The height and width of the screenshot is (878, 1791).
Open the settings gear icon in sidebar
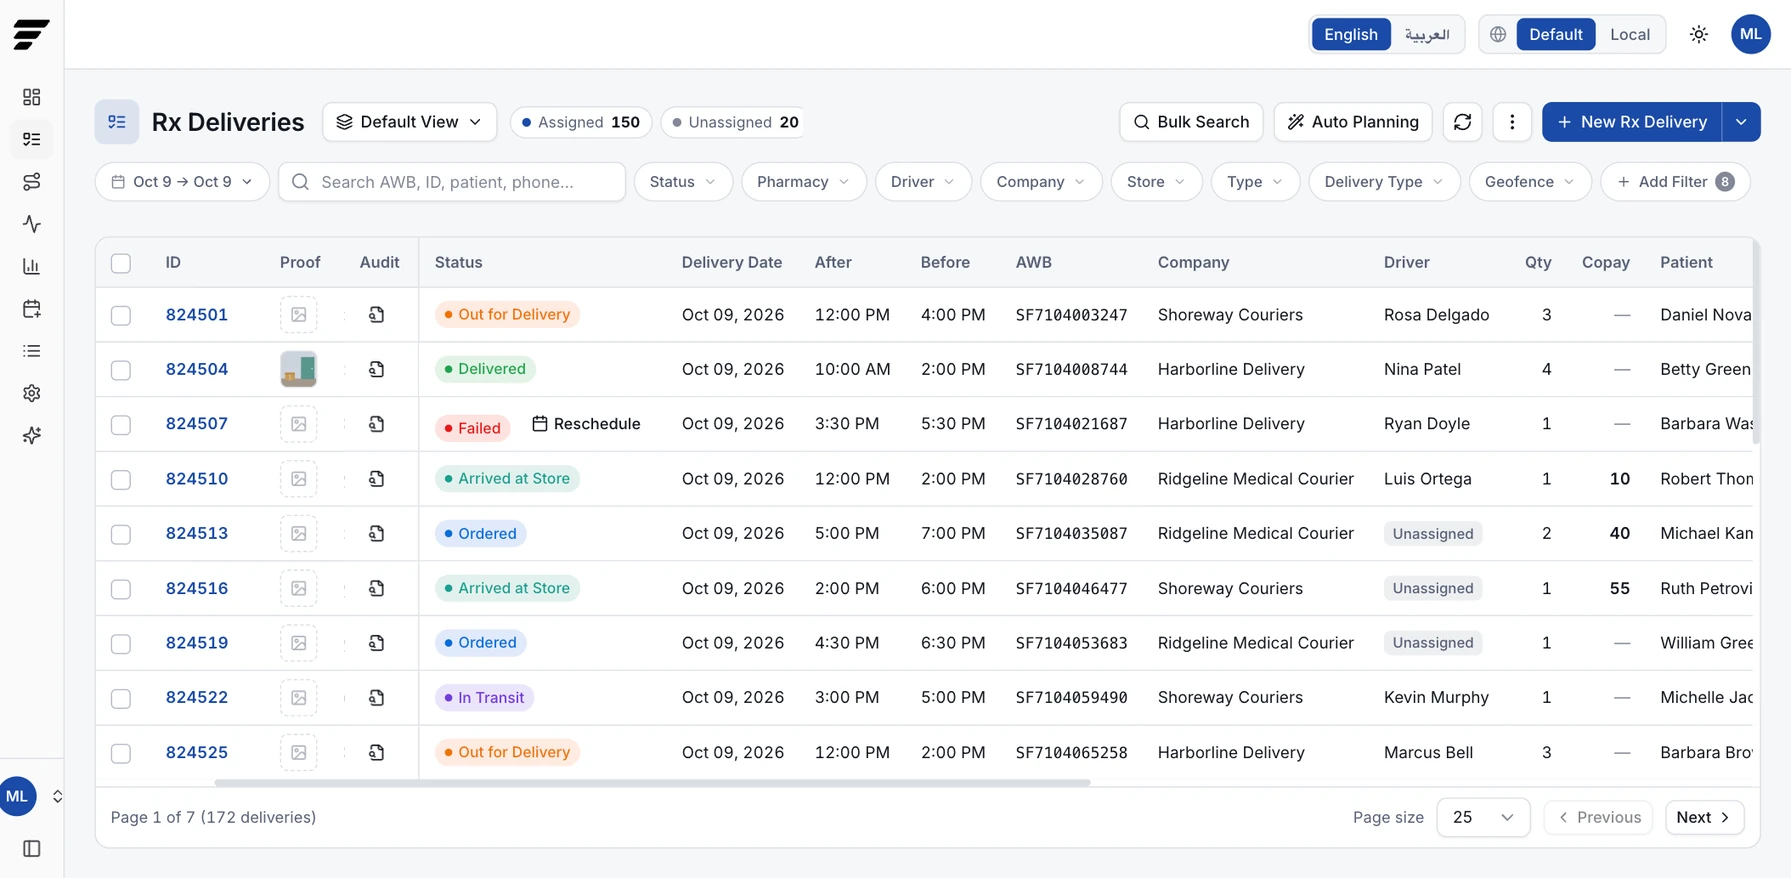[32, 393]
